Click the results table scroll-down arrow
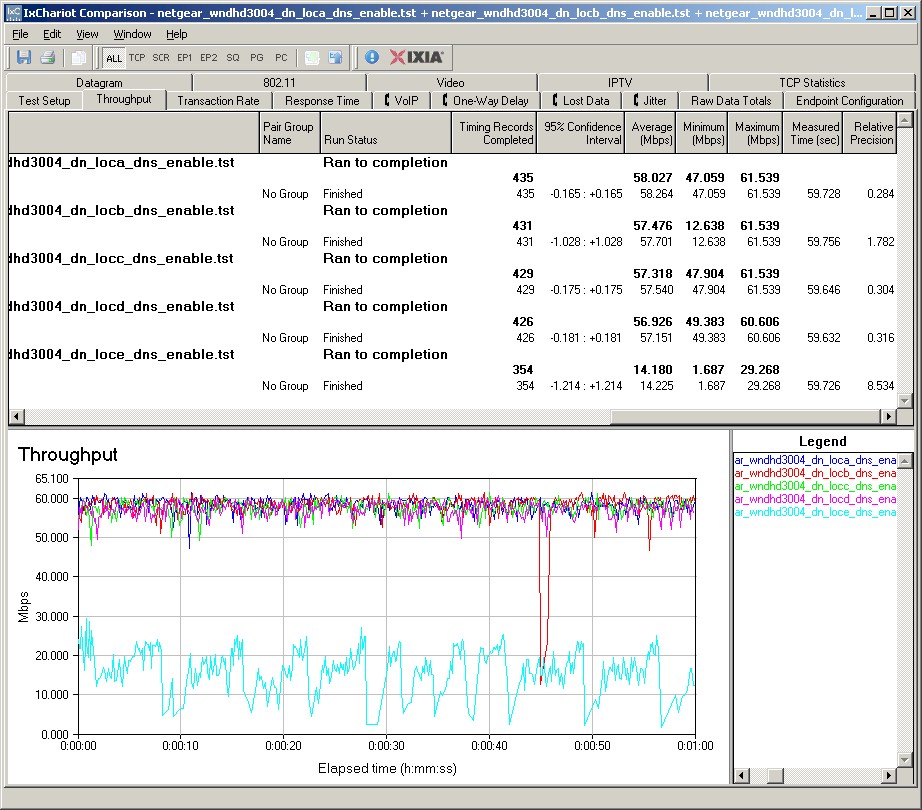Screen dimensions: 922x810 [905, 401]
